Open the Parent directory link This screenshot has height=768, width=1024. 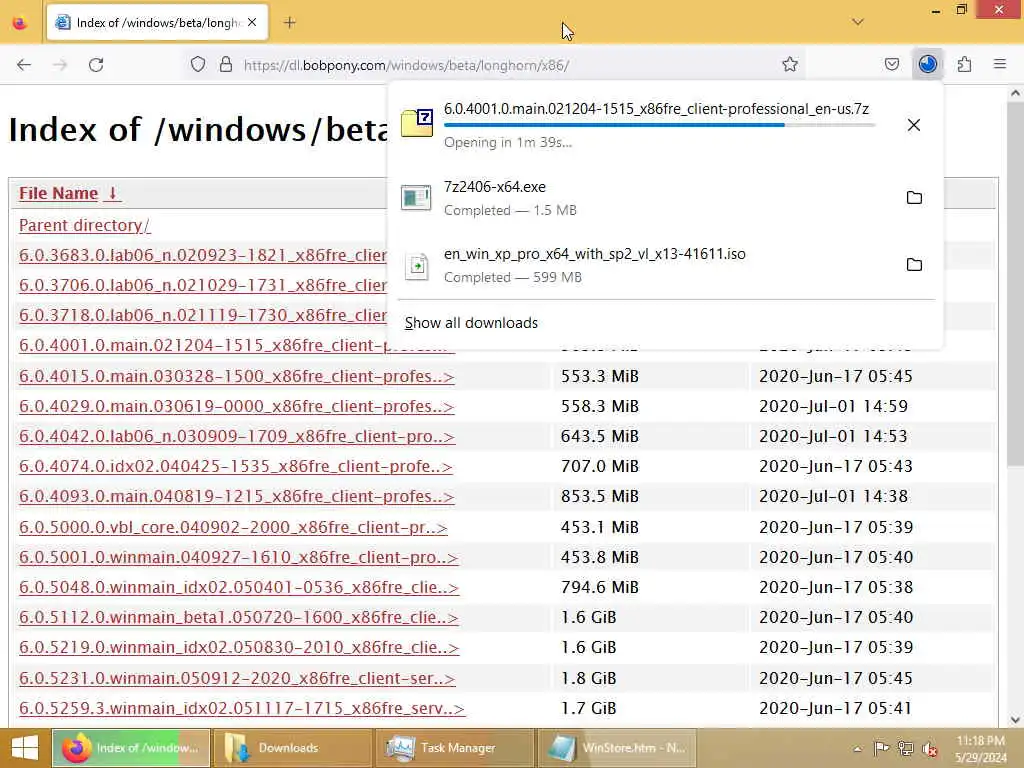84,225
